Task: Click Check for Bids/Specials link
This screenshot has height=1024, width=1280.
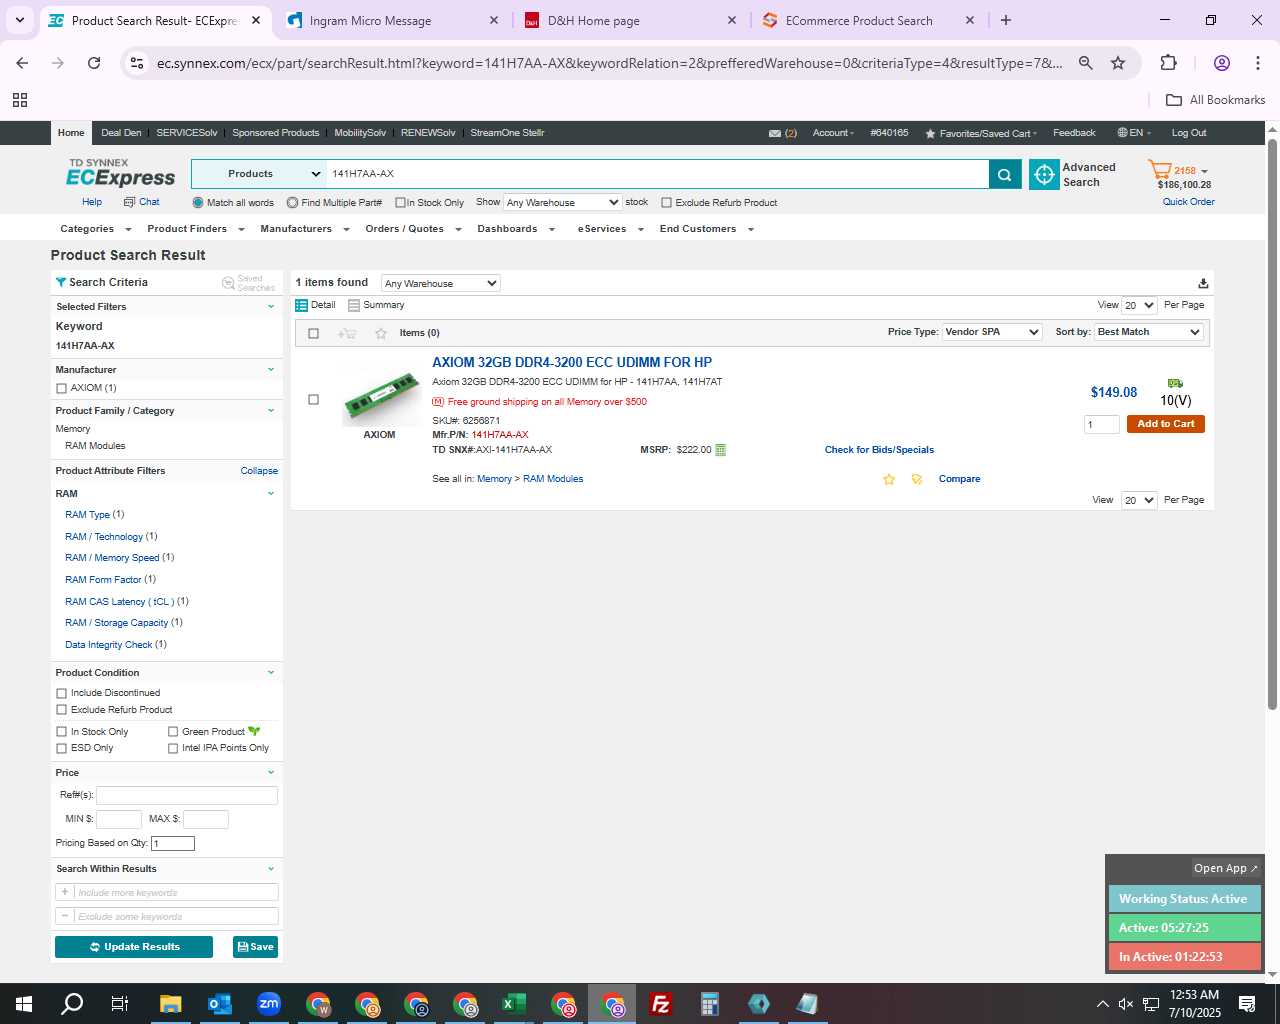Action: [879, 450]
